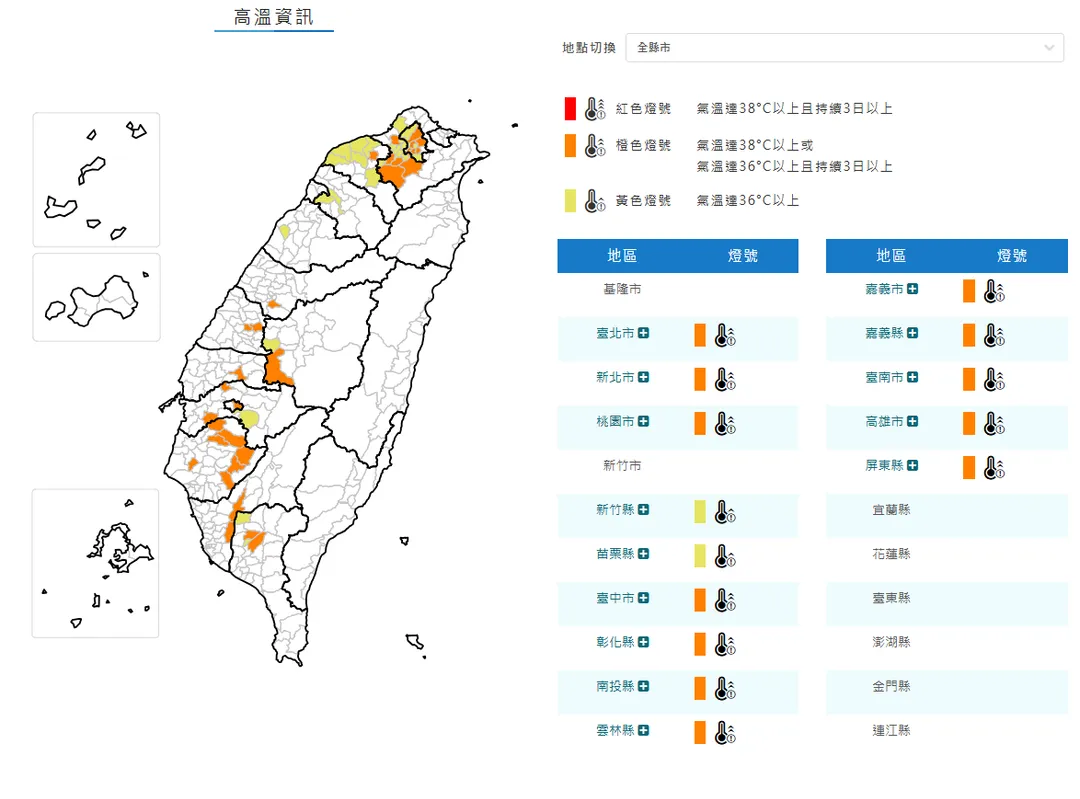Expand the 桃園市 plus icon
Screen dimensions: 1080x799
point(643,422)
